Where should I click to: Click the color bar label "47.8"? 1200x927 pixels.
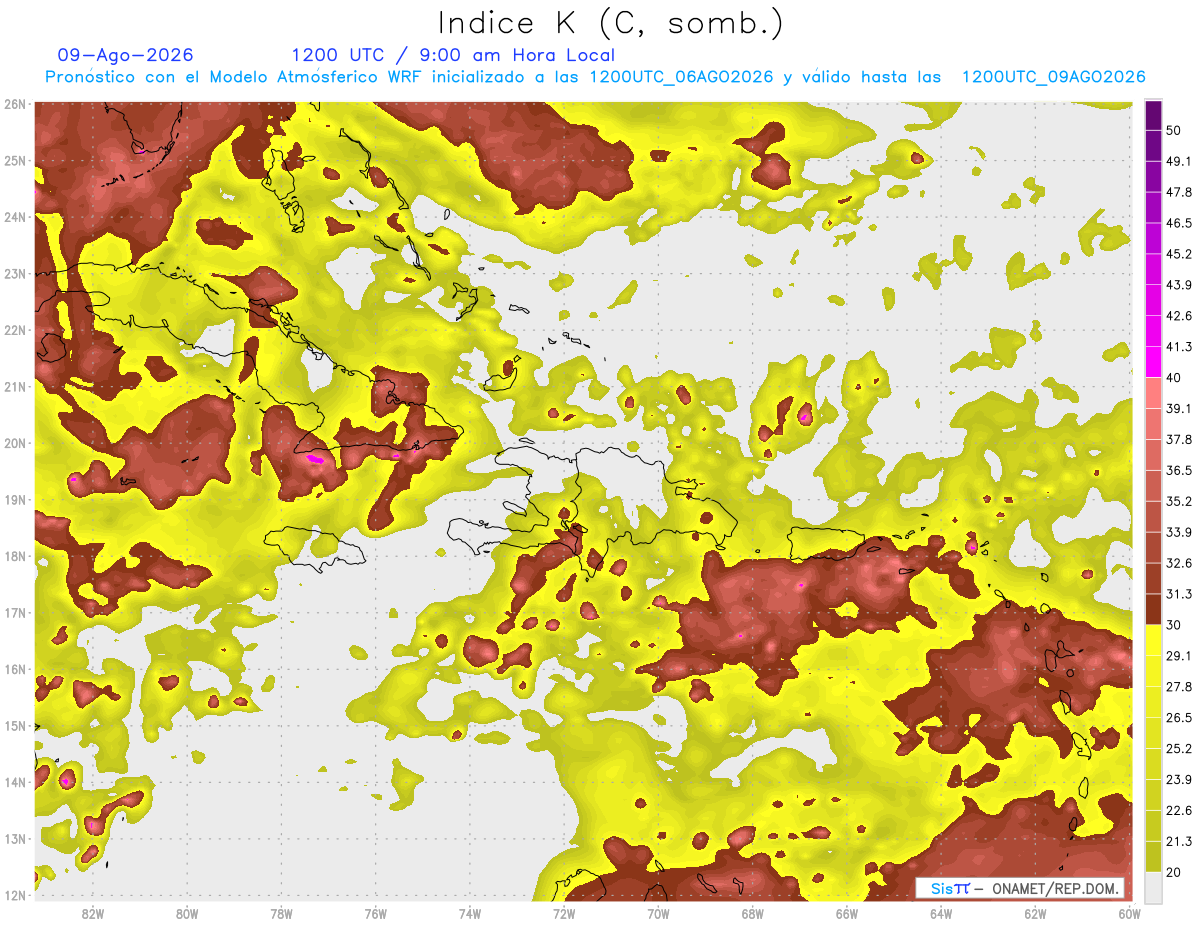tap(1178, 192)
